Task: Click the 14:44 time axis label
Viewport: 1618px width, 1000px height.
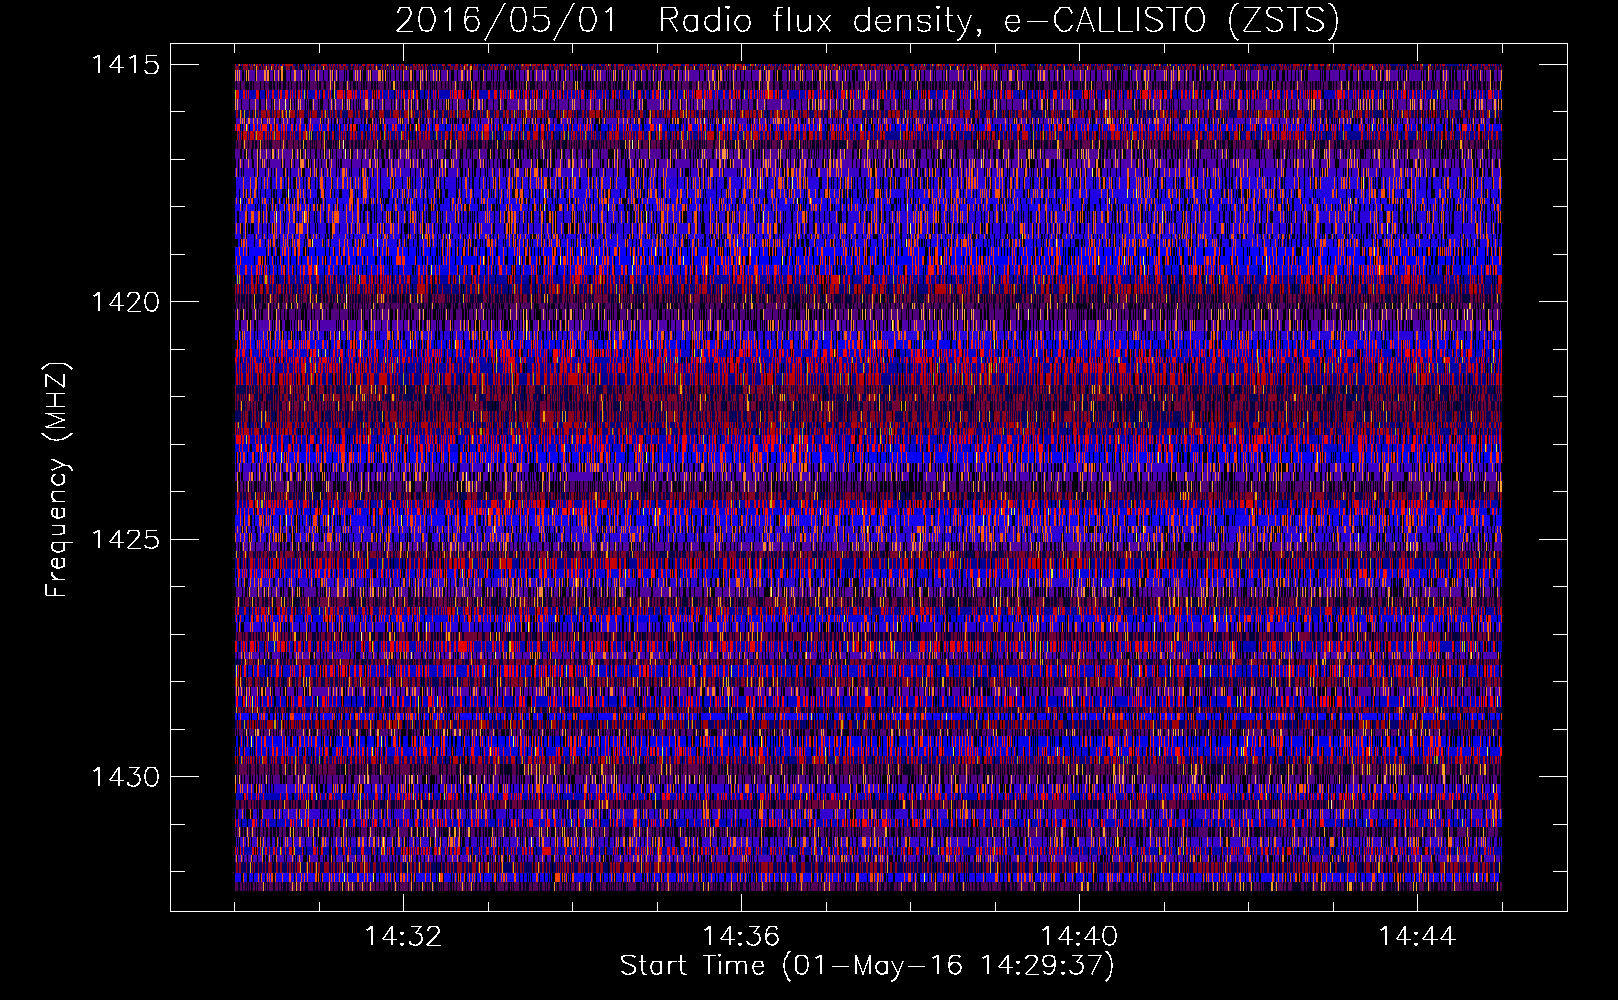Action: [1417, 937]
